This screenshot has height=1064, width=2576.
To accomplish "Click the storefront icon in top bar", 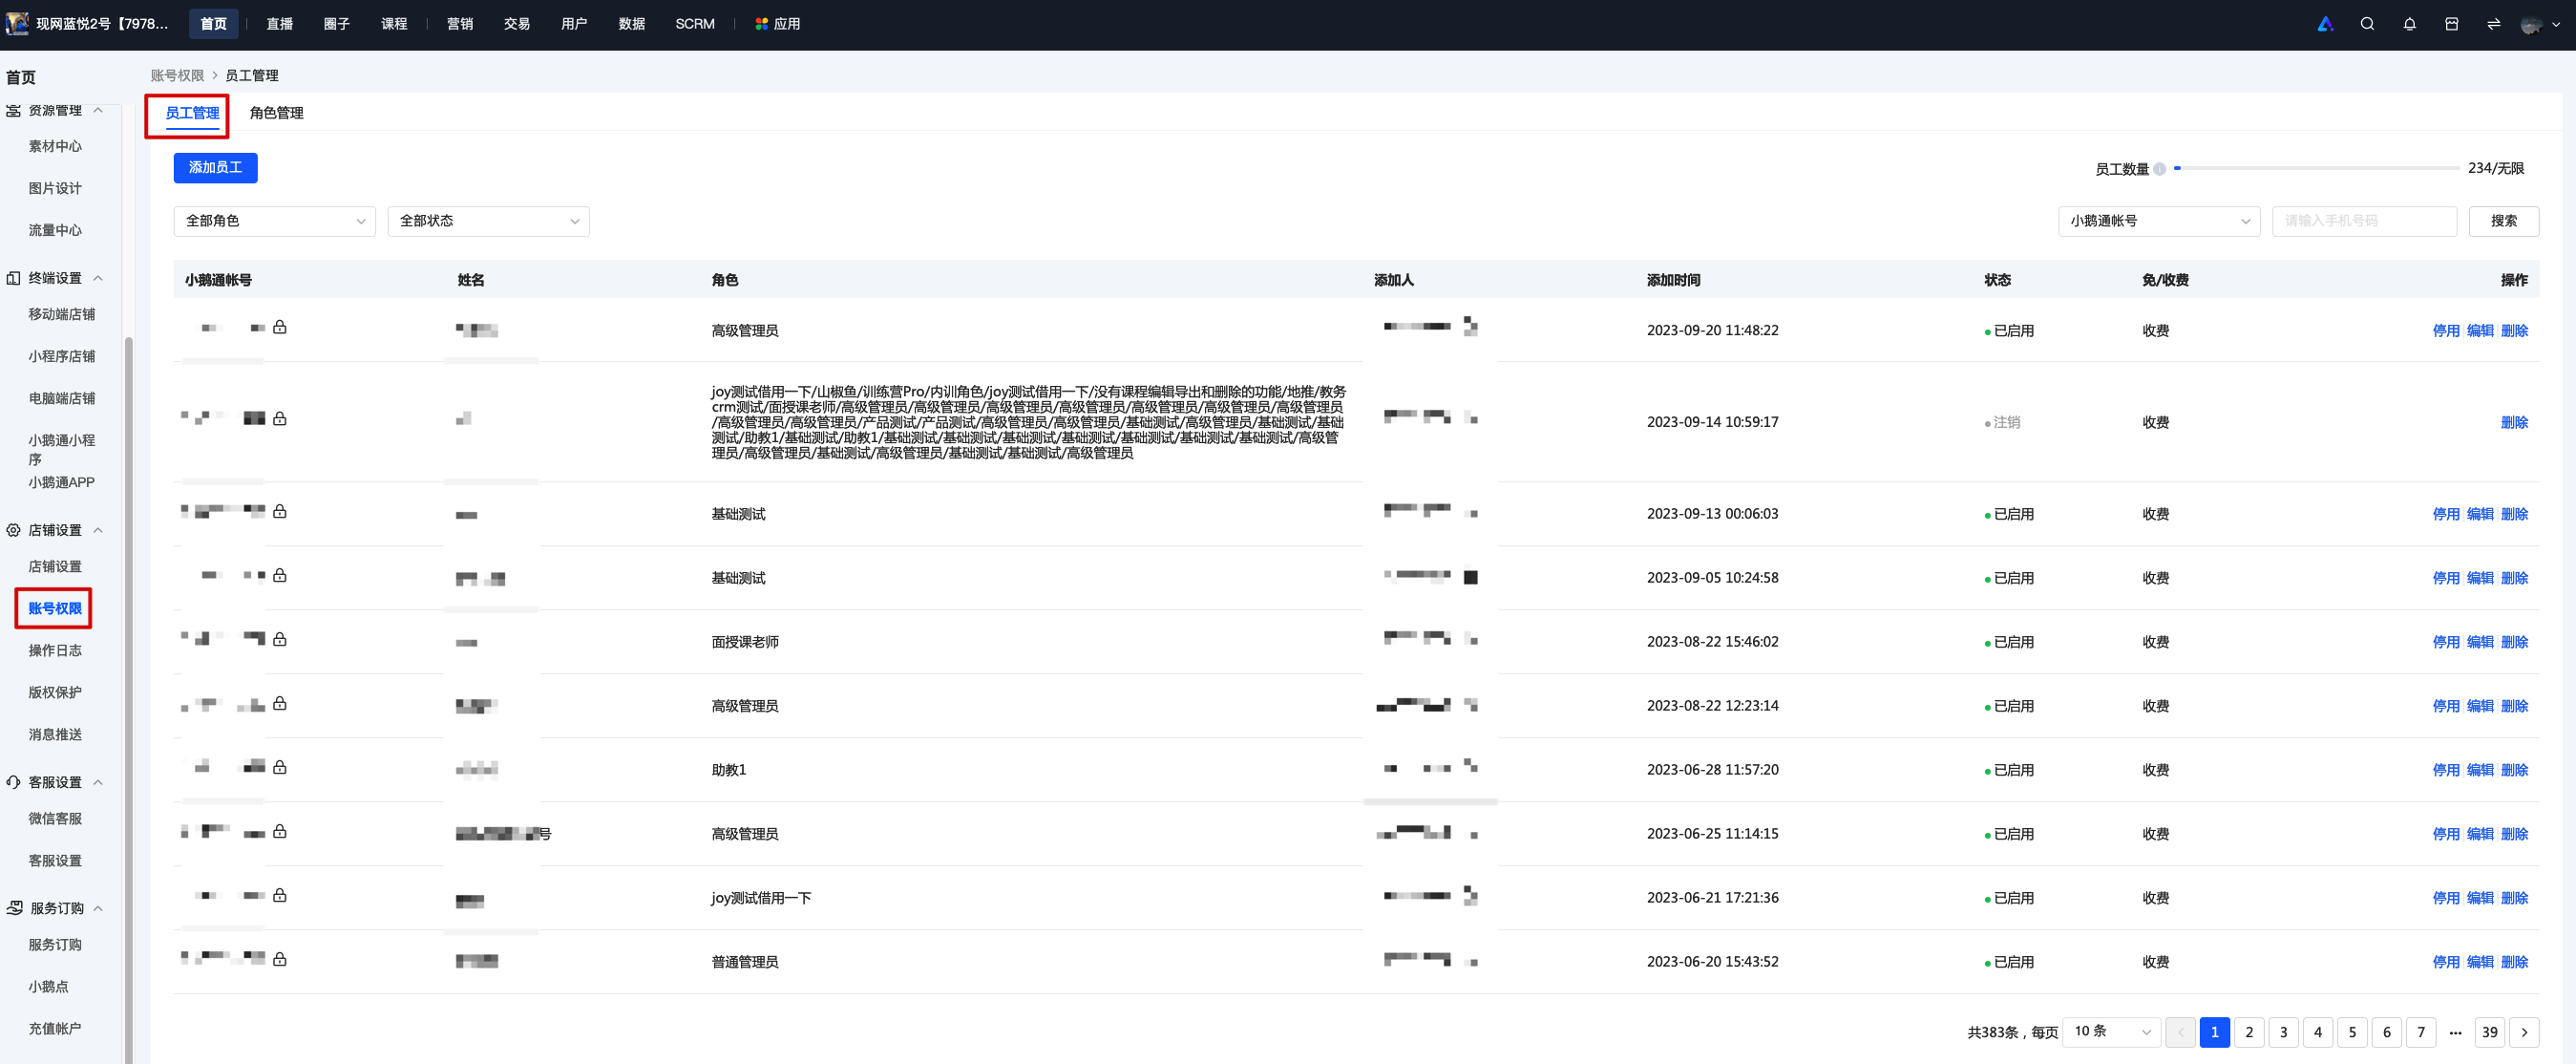I will (2451, 24).
